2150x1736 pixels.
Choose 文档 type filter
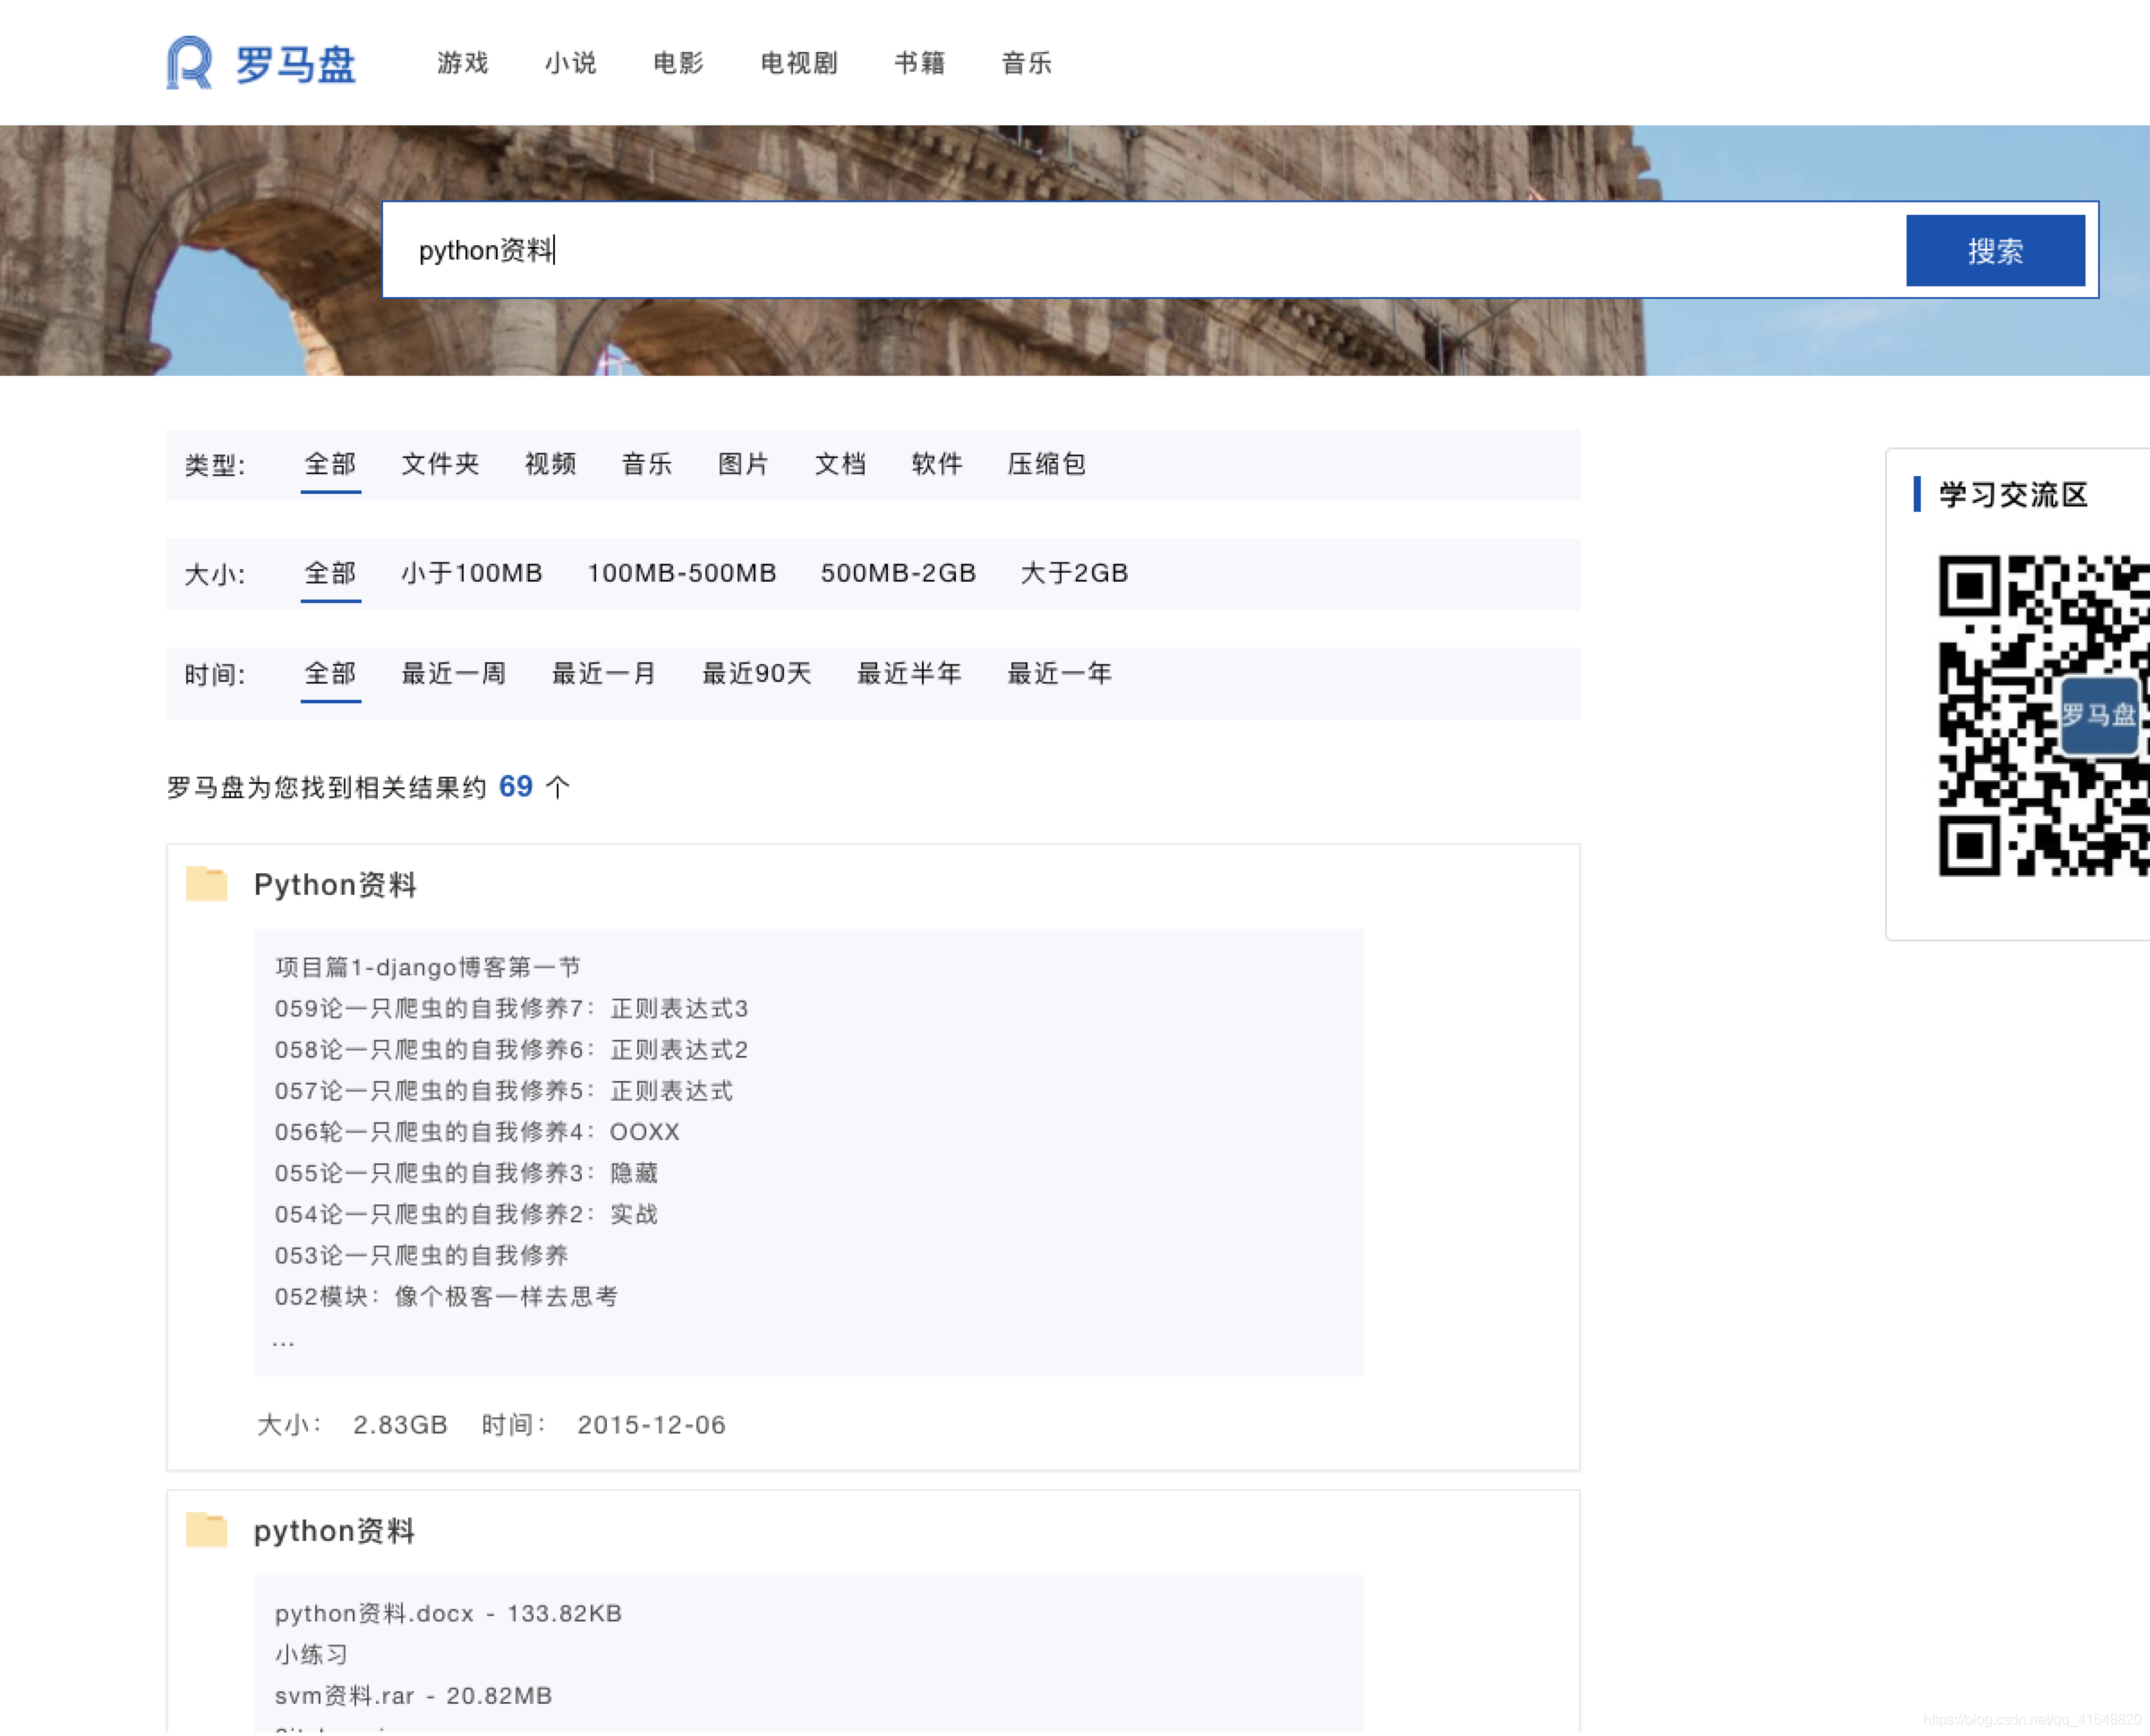coord(840,464)
